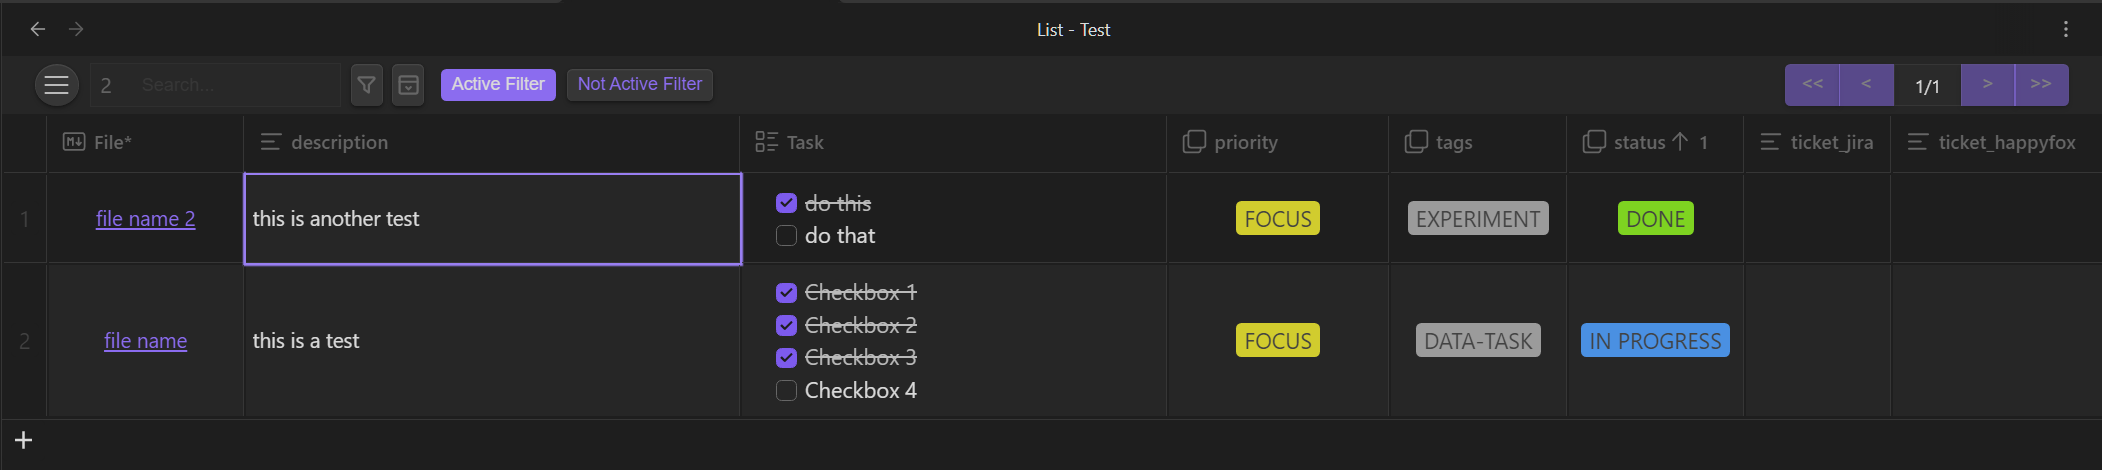Open the three-dot more options menu
Image resolution: width=2102 pixels, height=470 pixels.
coord(2065,29)
